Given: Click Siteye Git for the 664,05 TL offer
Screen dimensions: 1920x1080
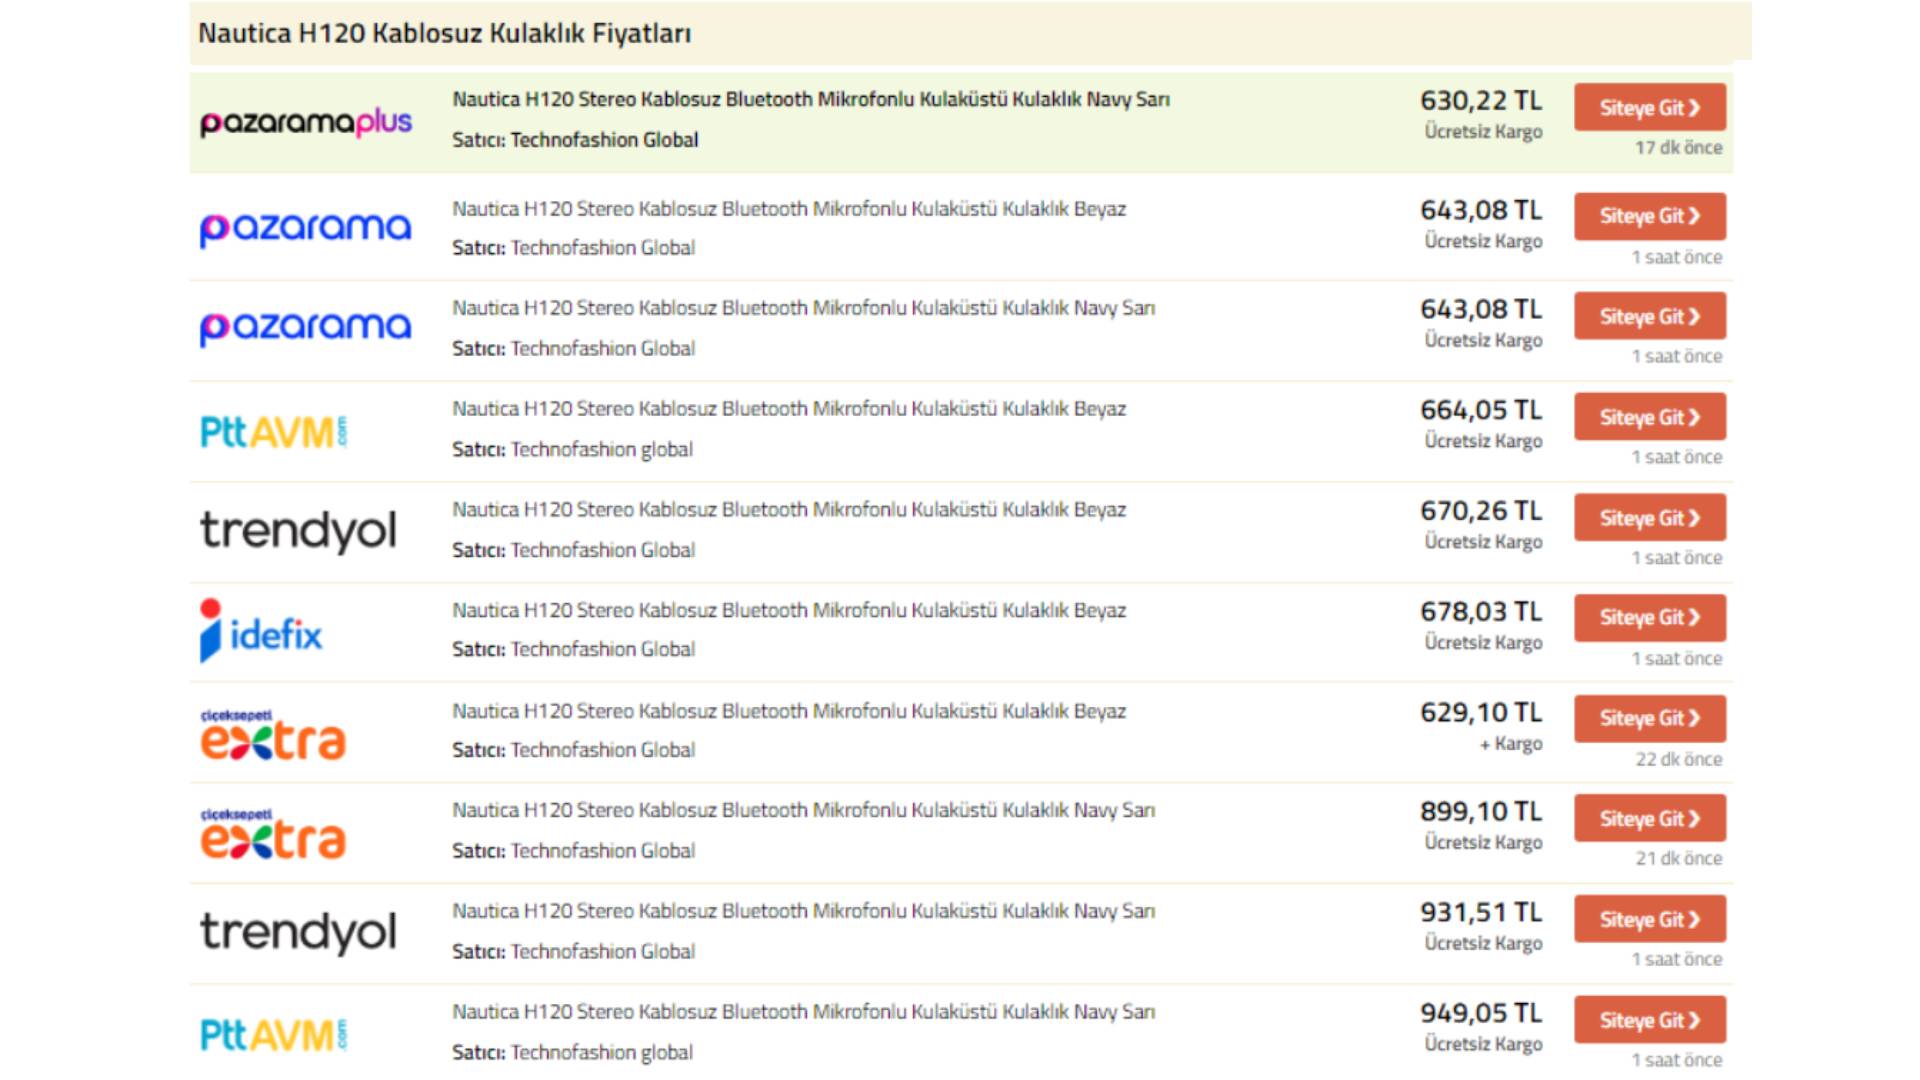Looking at the screenshot, I should [1650, 417].
